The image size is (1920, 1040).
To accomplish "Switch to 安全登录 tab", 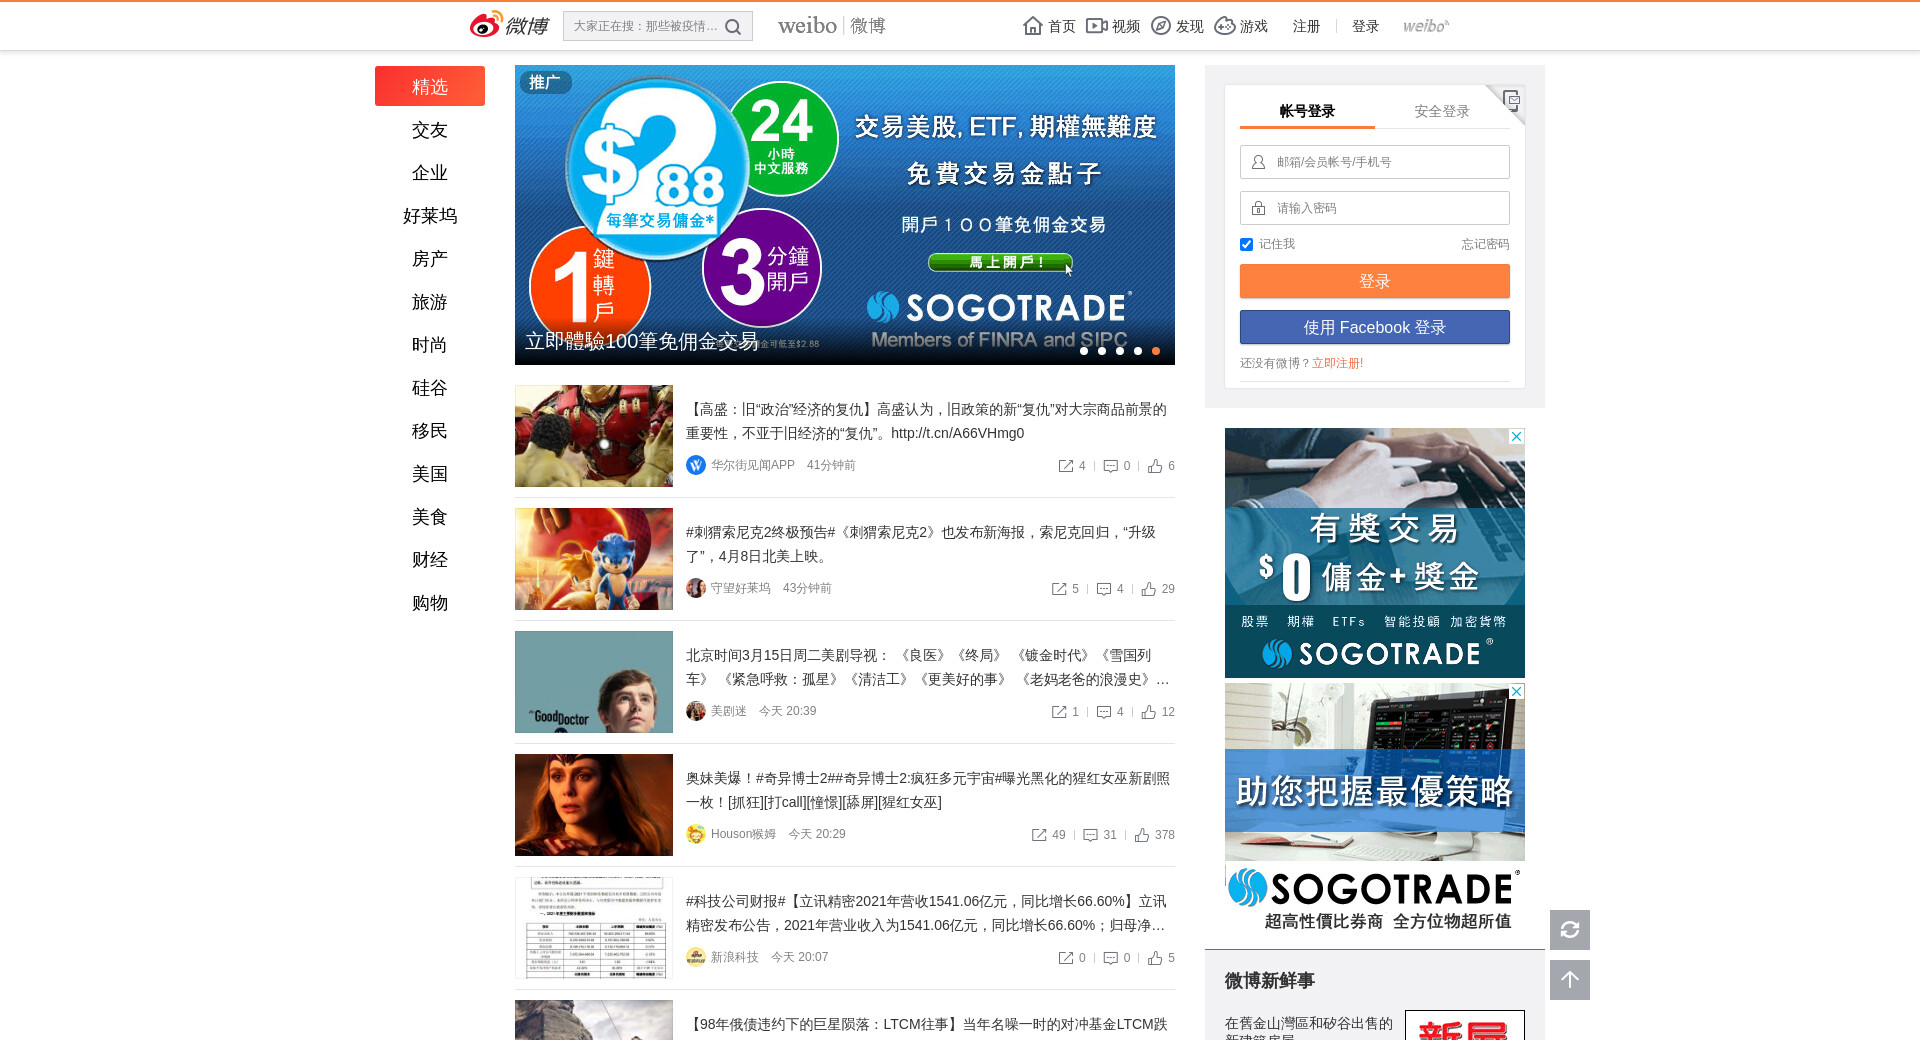I will pyautogui.click(x=1441, y=111).
